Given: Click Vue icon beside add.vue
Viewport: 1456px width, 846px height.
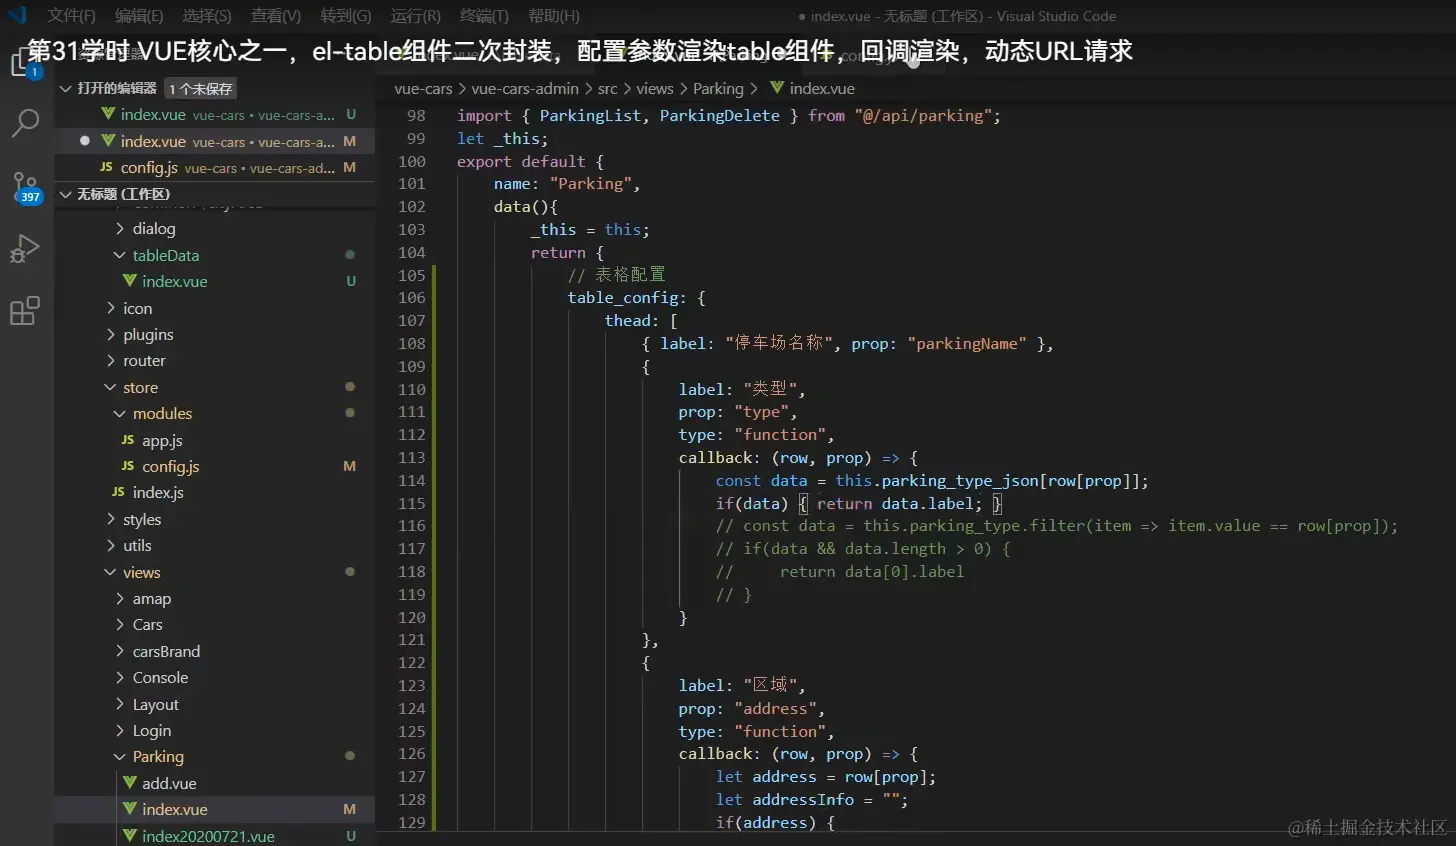Looking at the screenshot, I should tap(129, 783).
